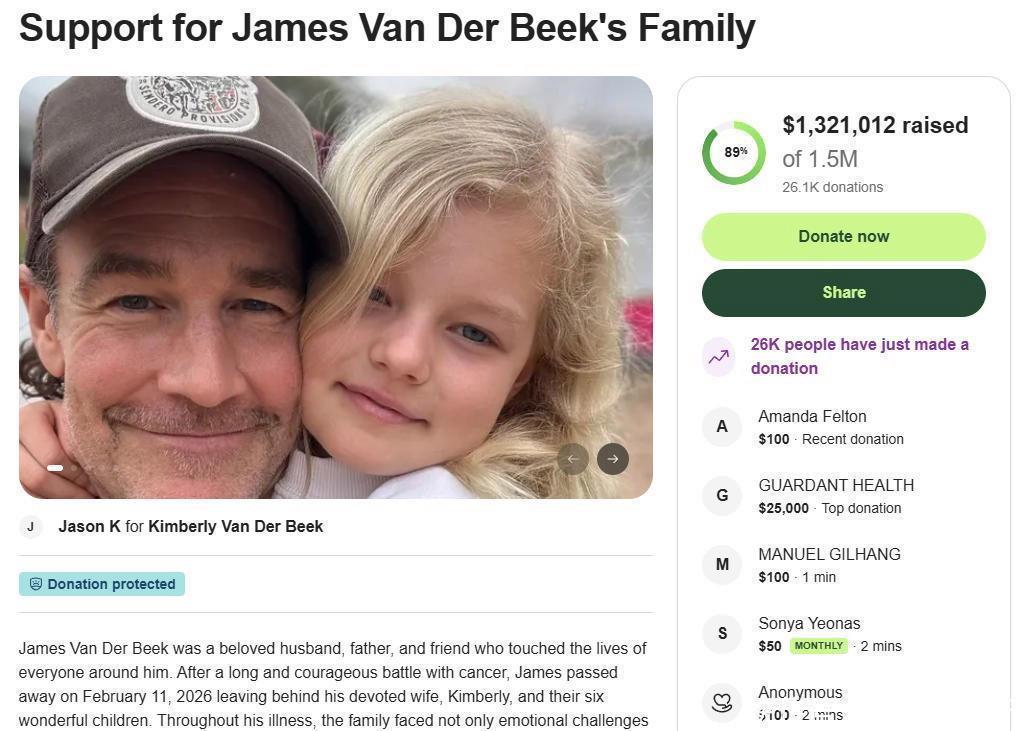Viewport: 1029px width, 731px height.
Task: Open the Kimberly Van Der Beek beneficiary link
Action: [236, 526]
